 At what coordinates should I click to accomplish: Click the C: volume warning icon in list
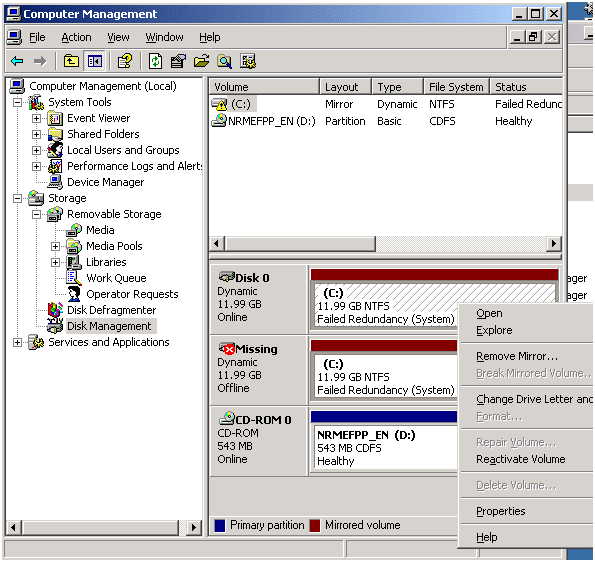click(219, 104)
